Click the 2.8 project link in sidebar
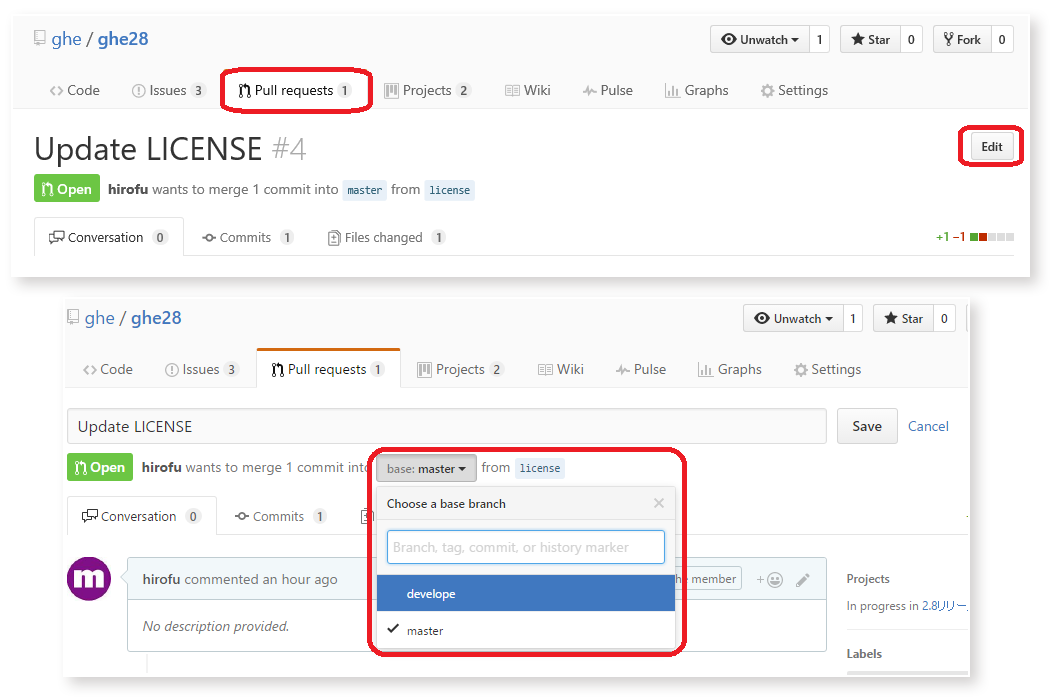Image resolution: width=1050 pixels, height=697 pixels. click(944, 606)
